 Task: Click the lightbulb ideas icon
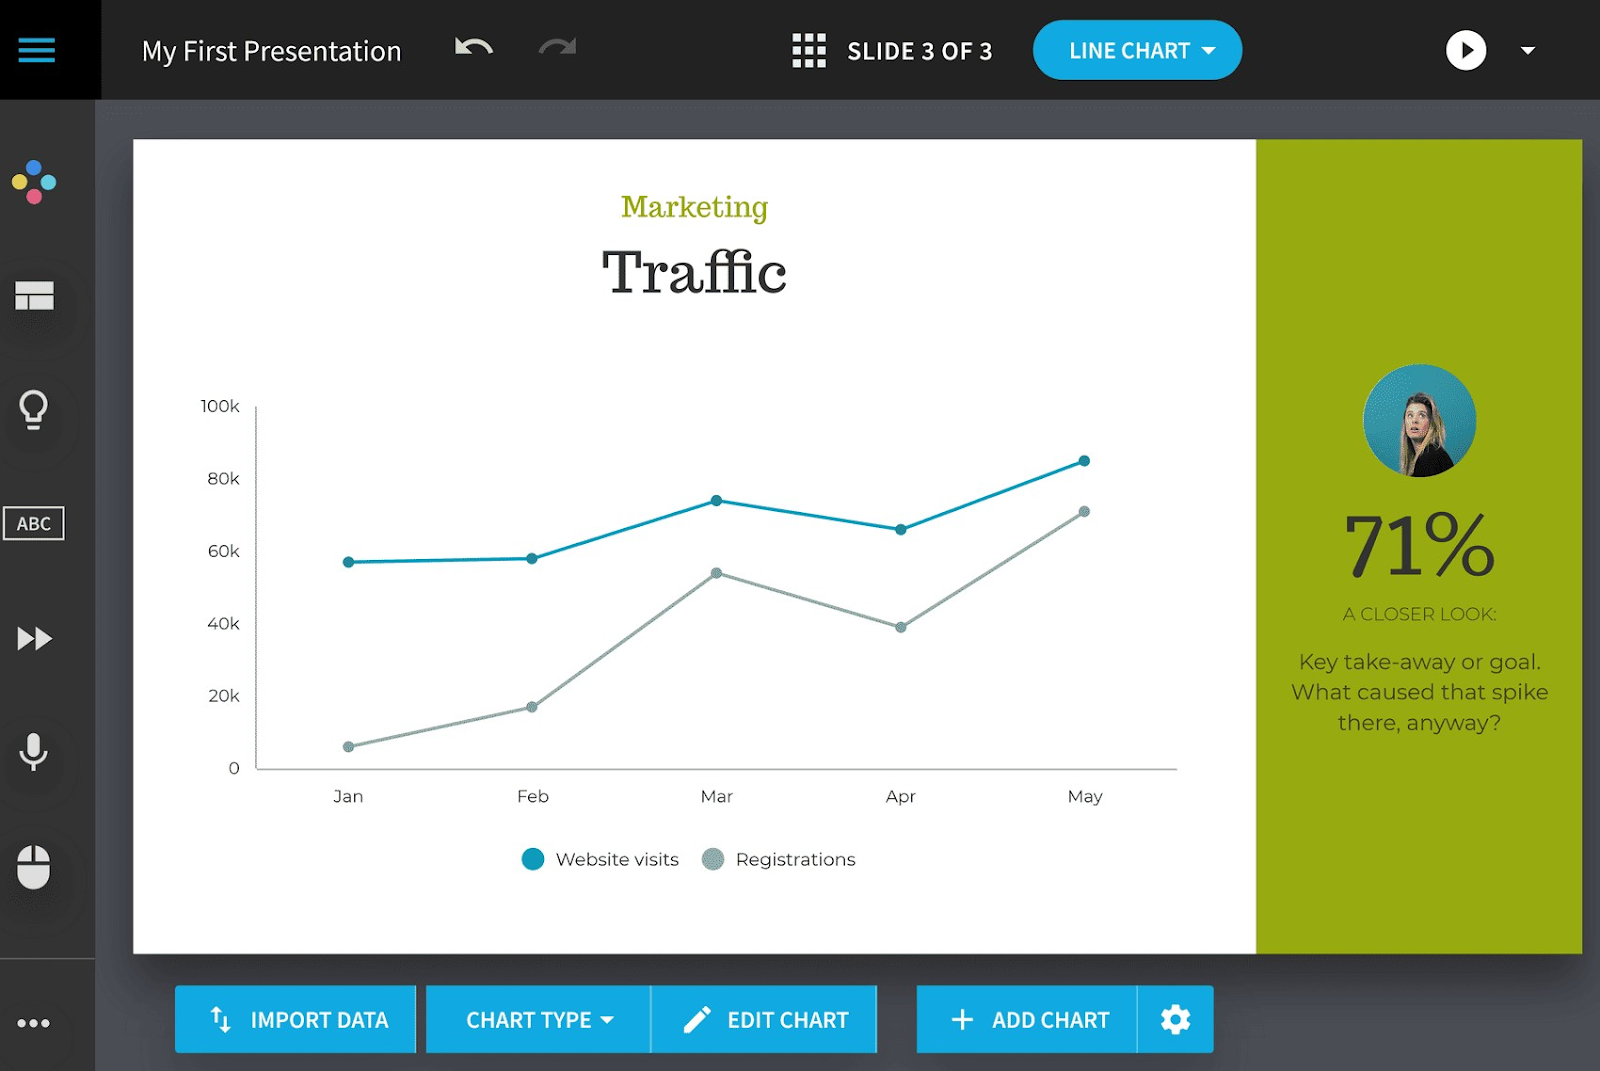click(x=34, y=409)
